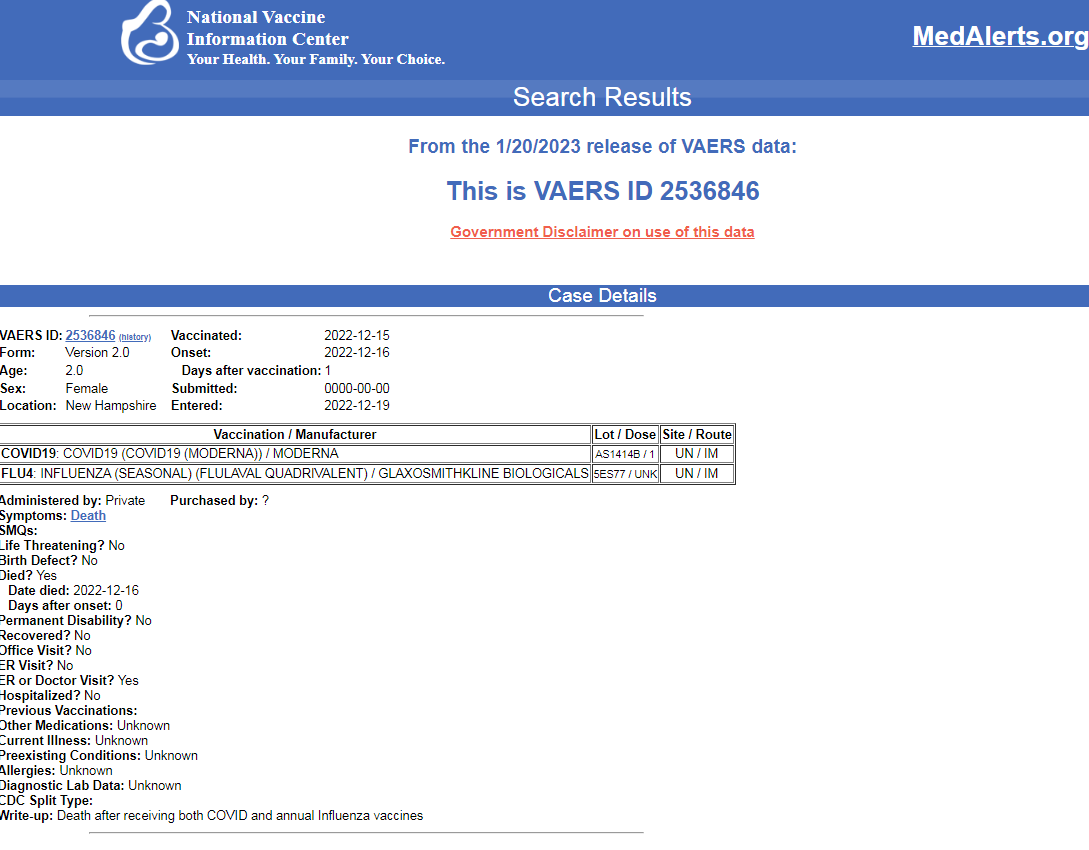Select lot cell 5ES77 / UNK

click(x=625, y=474)
